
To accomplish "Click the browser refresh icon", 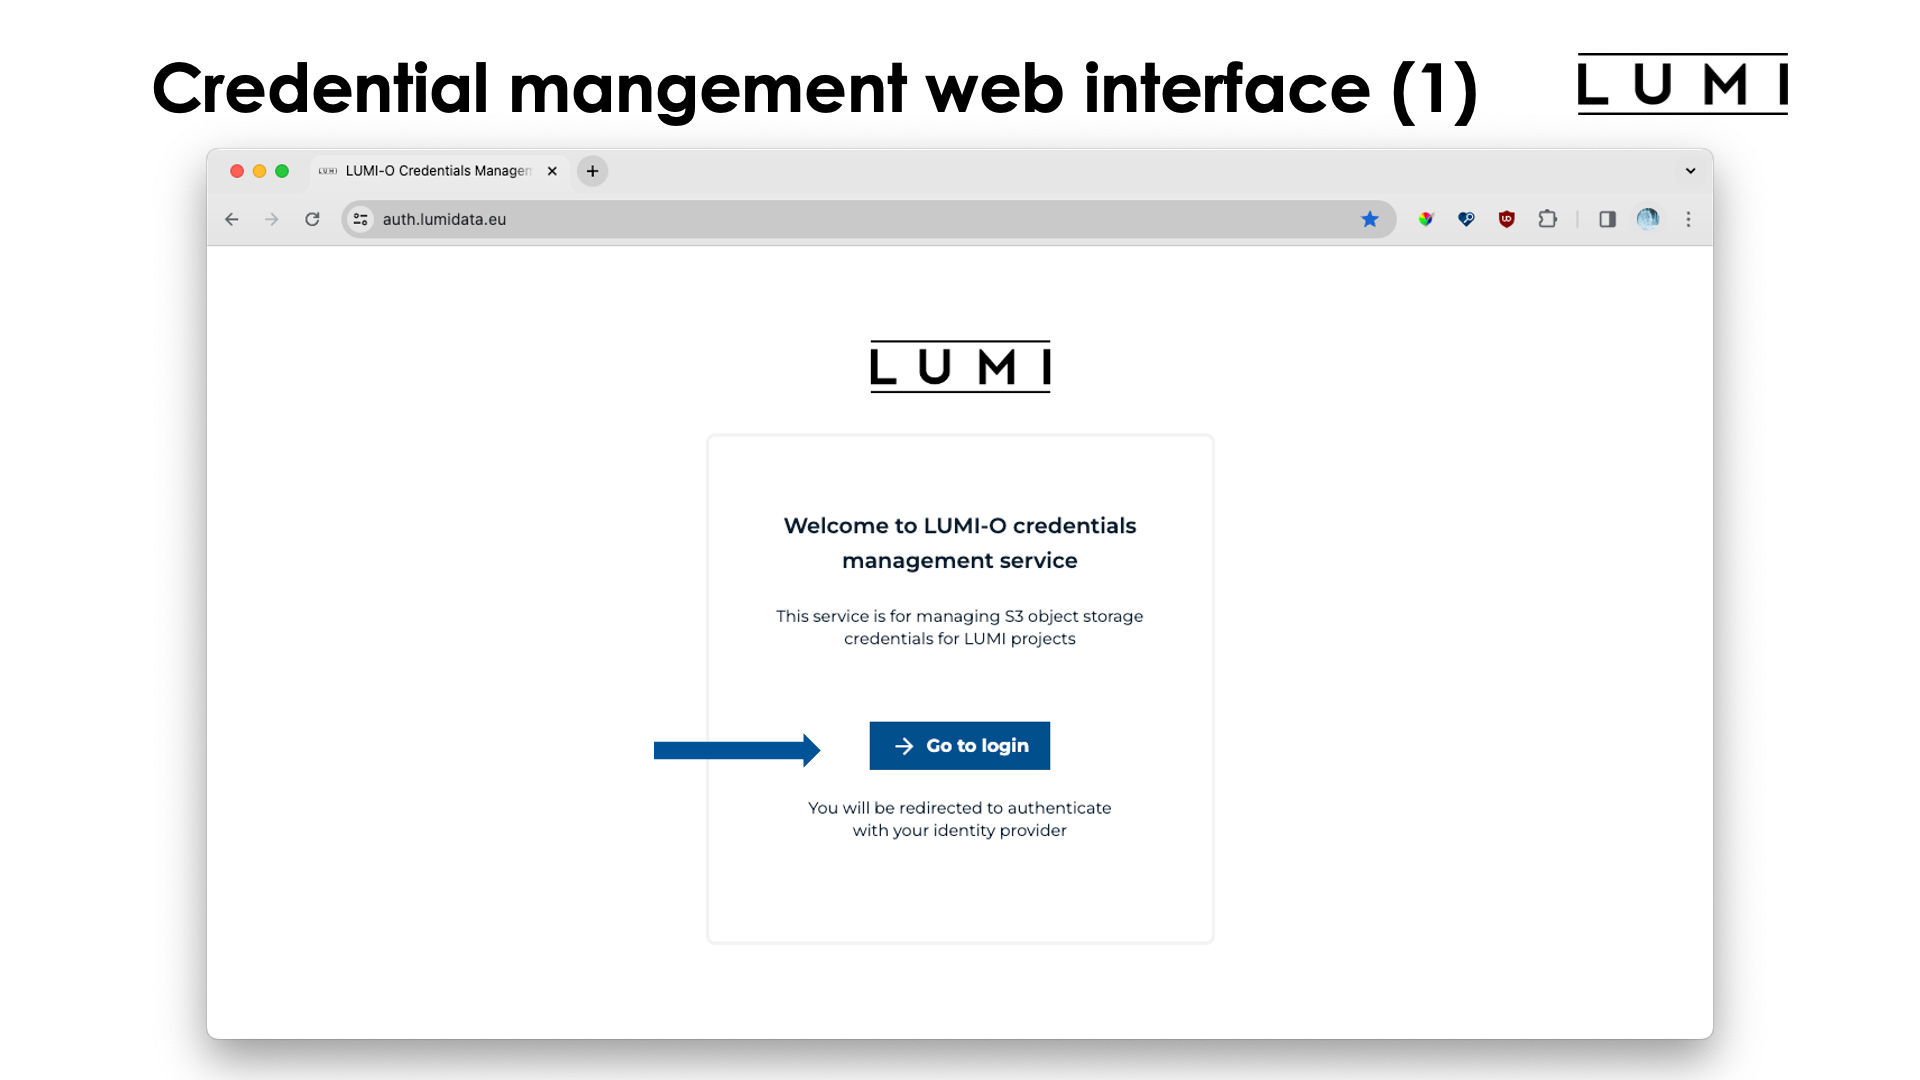I will coord(313,219).
